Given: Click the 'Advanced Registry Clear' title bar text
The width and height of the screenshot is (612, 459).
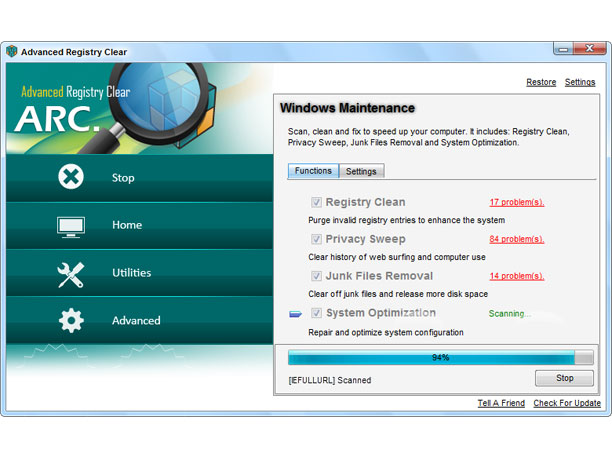Looking at the screenshot, I should point(74,52).
